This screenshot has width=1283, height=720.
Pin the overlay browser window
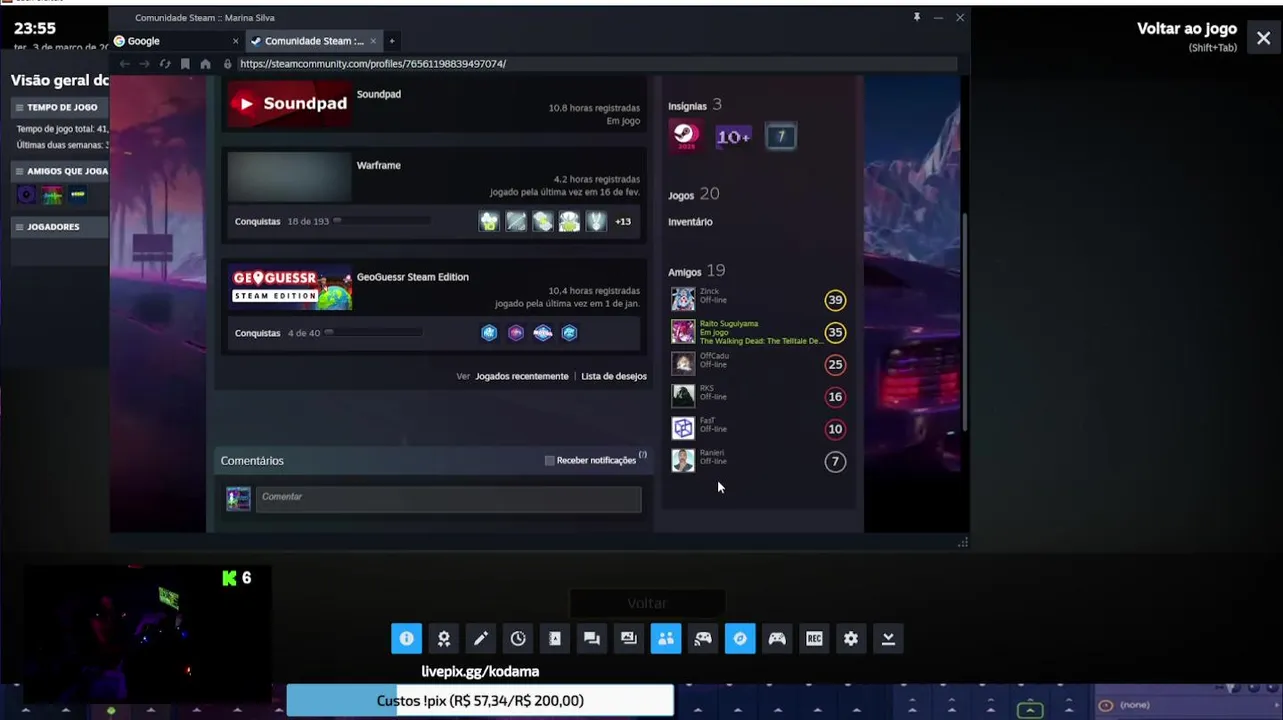[x=916, y=17]
